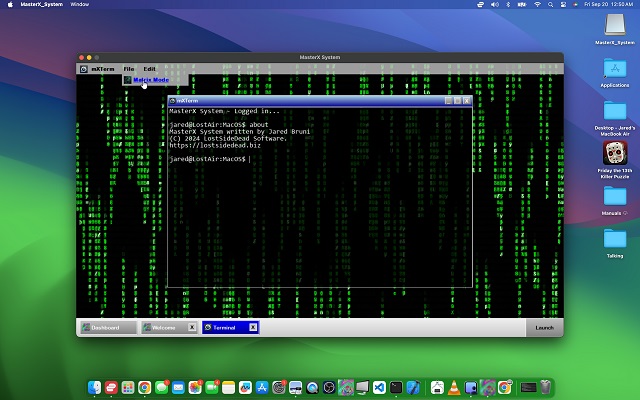640x400 pixels.
Task: Click '(C) 2024 LostSideDead Software.' line
Action: [228, 138]
